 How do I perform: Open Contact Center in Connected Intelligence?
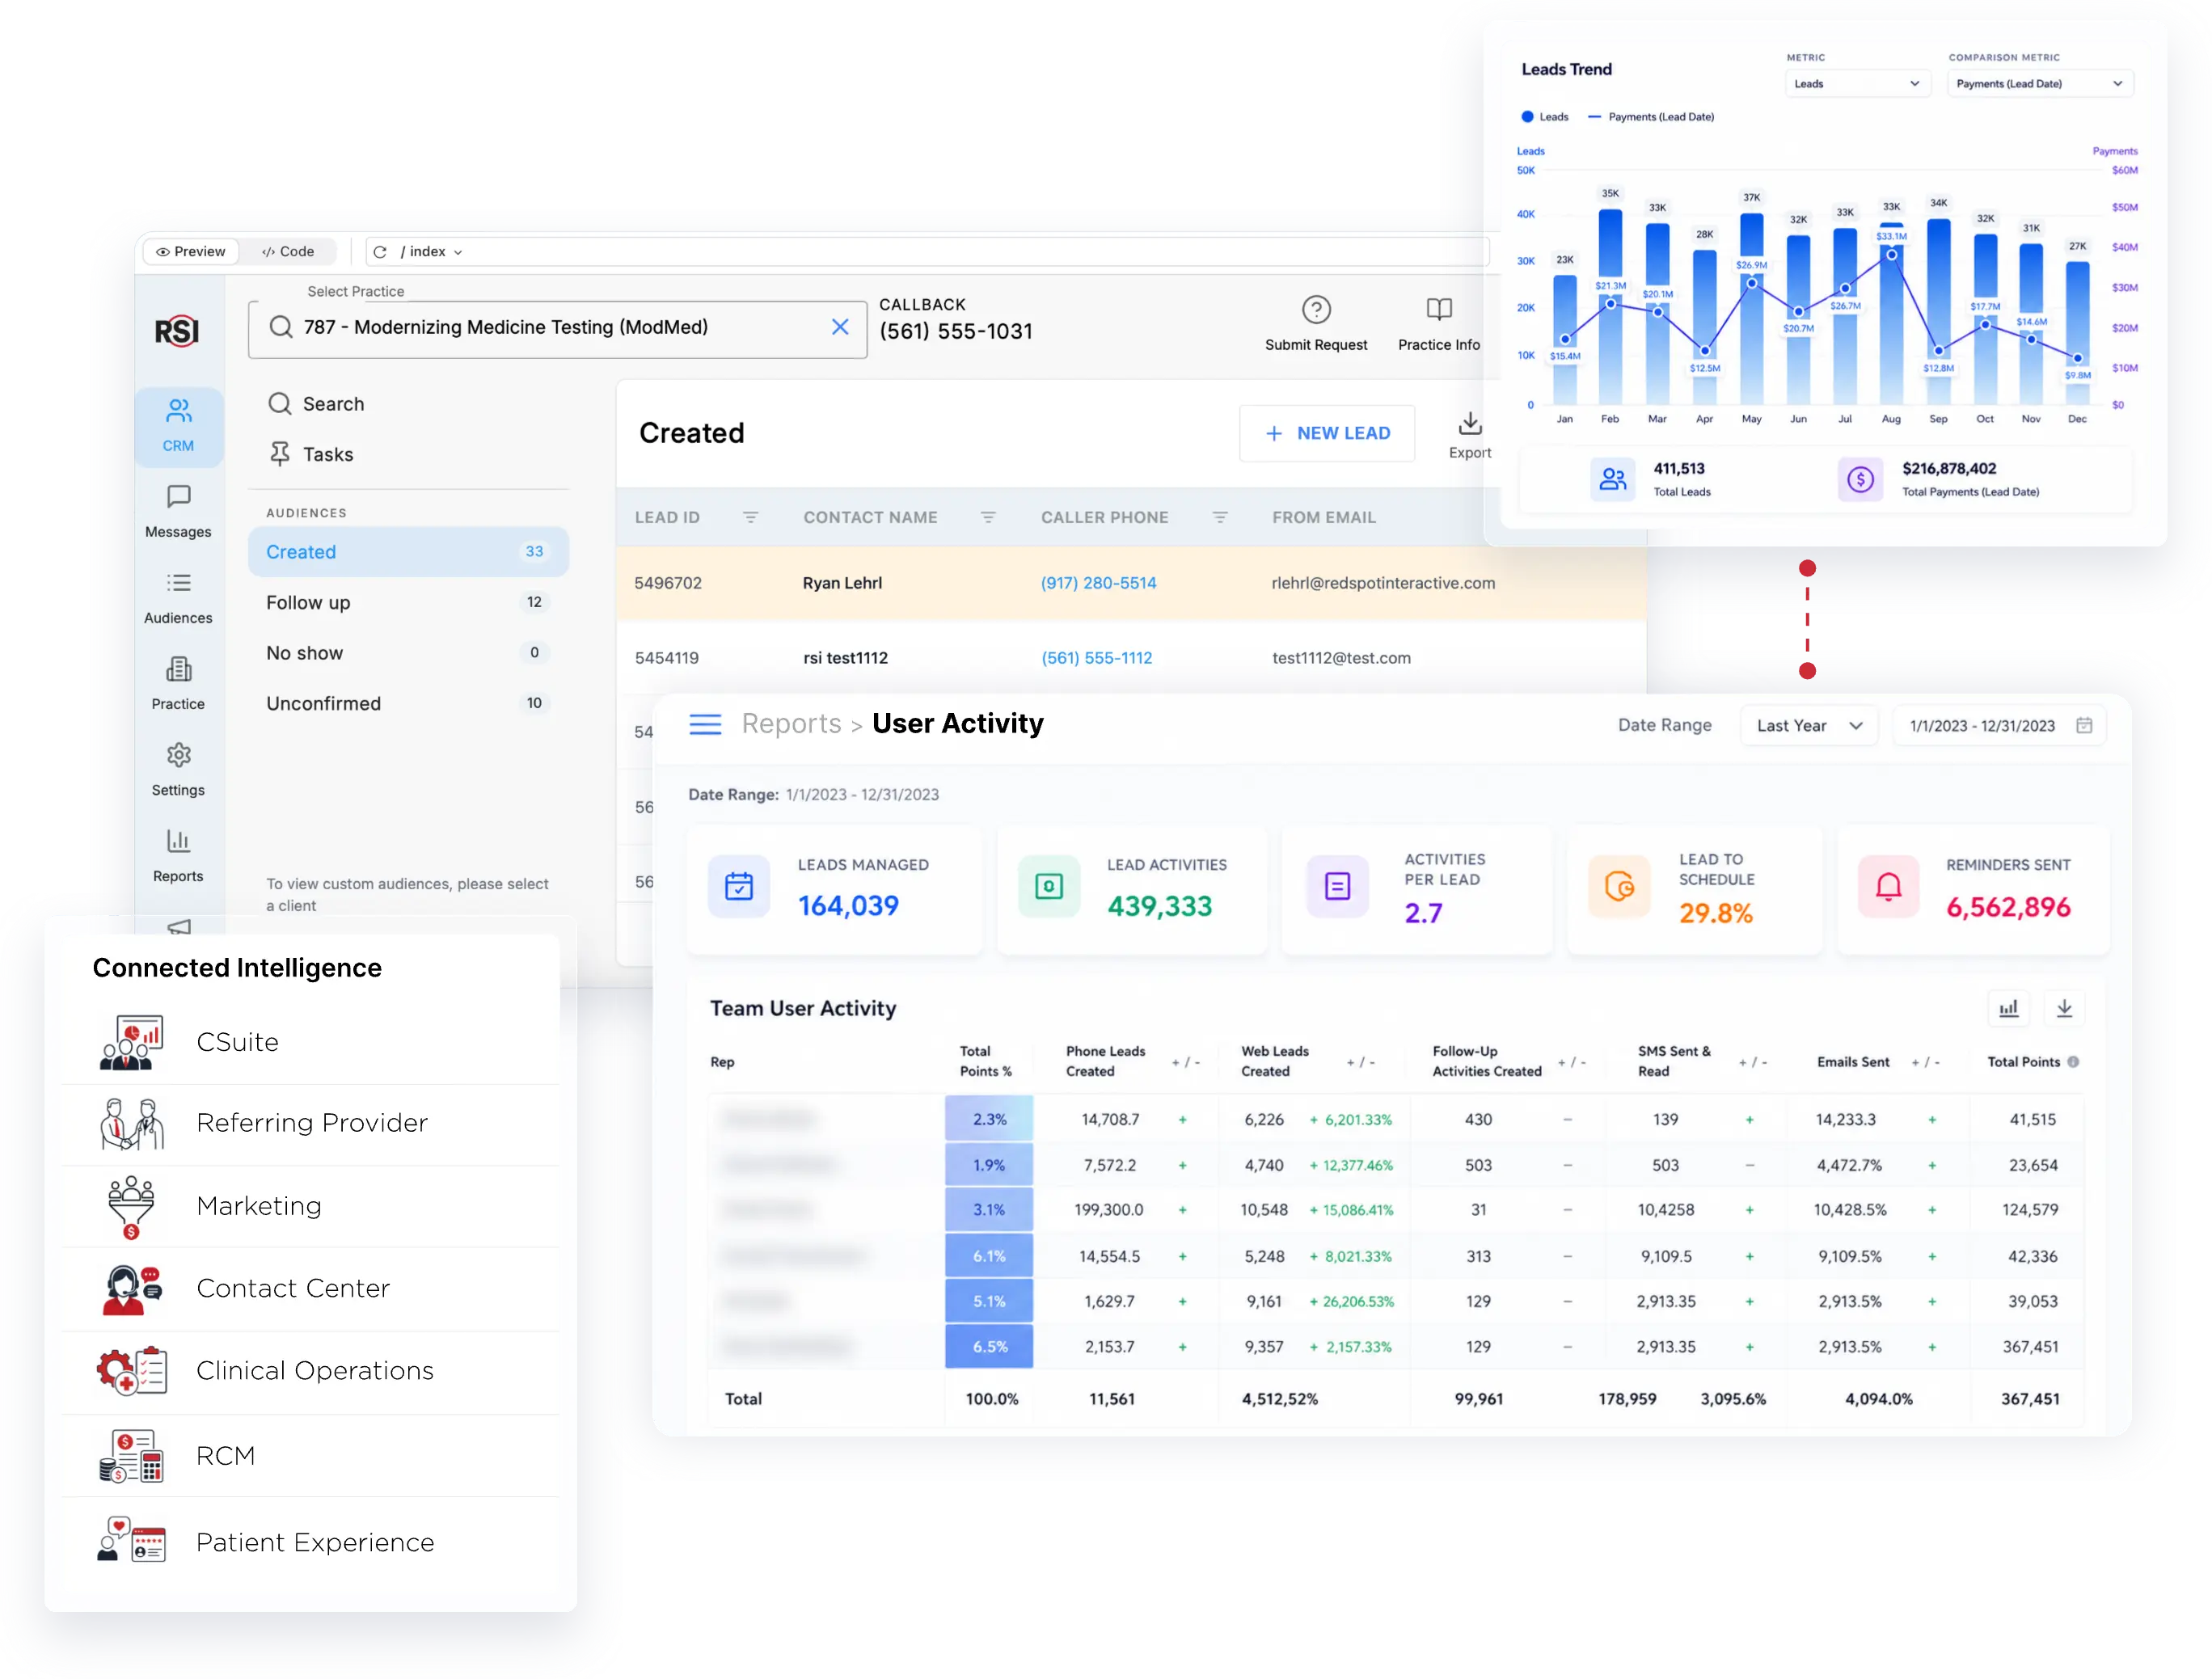(x=310, y=1288)
